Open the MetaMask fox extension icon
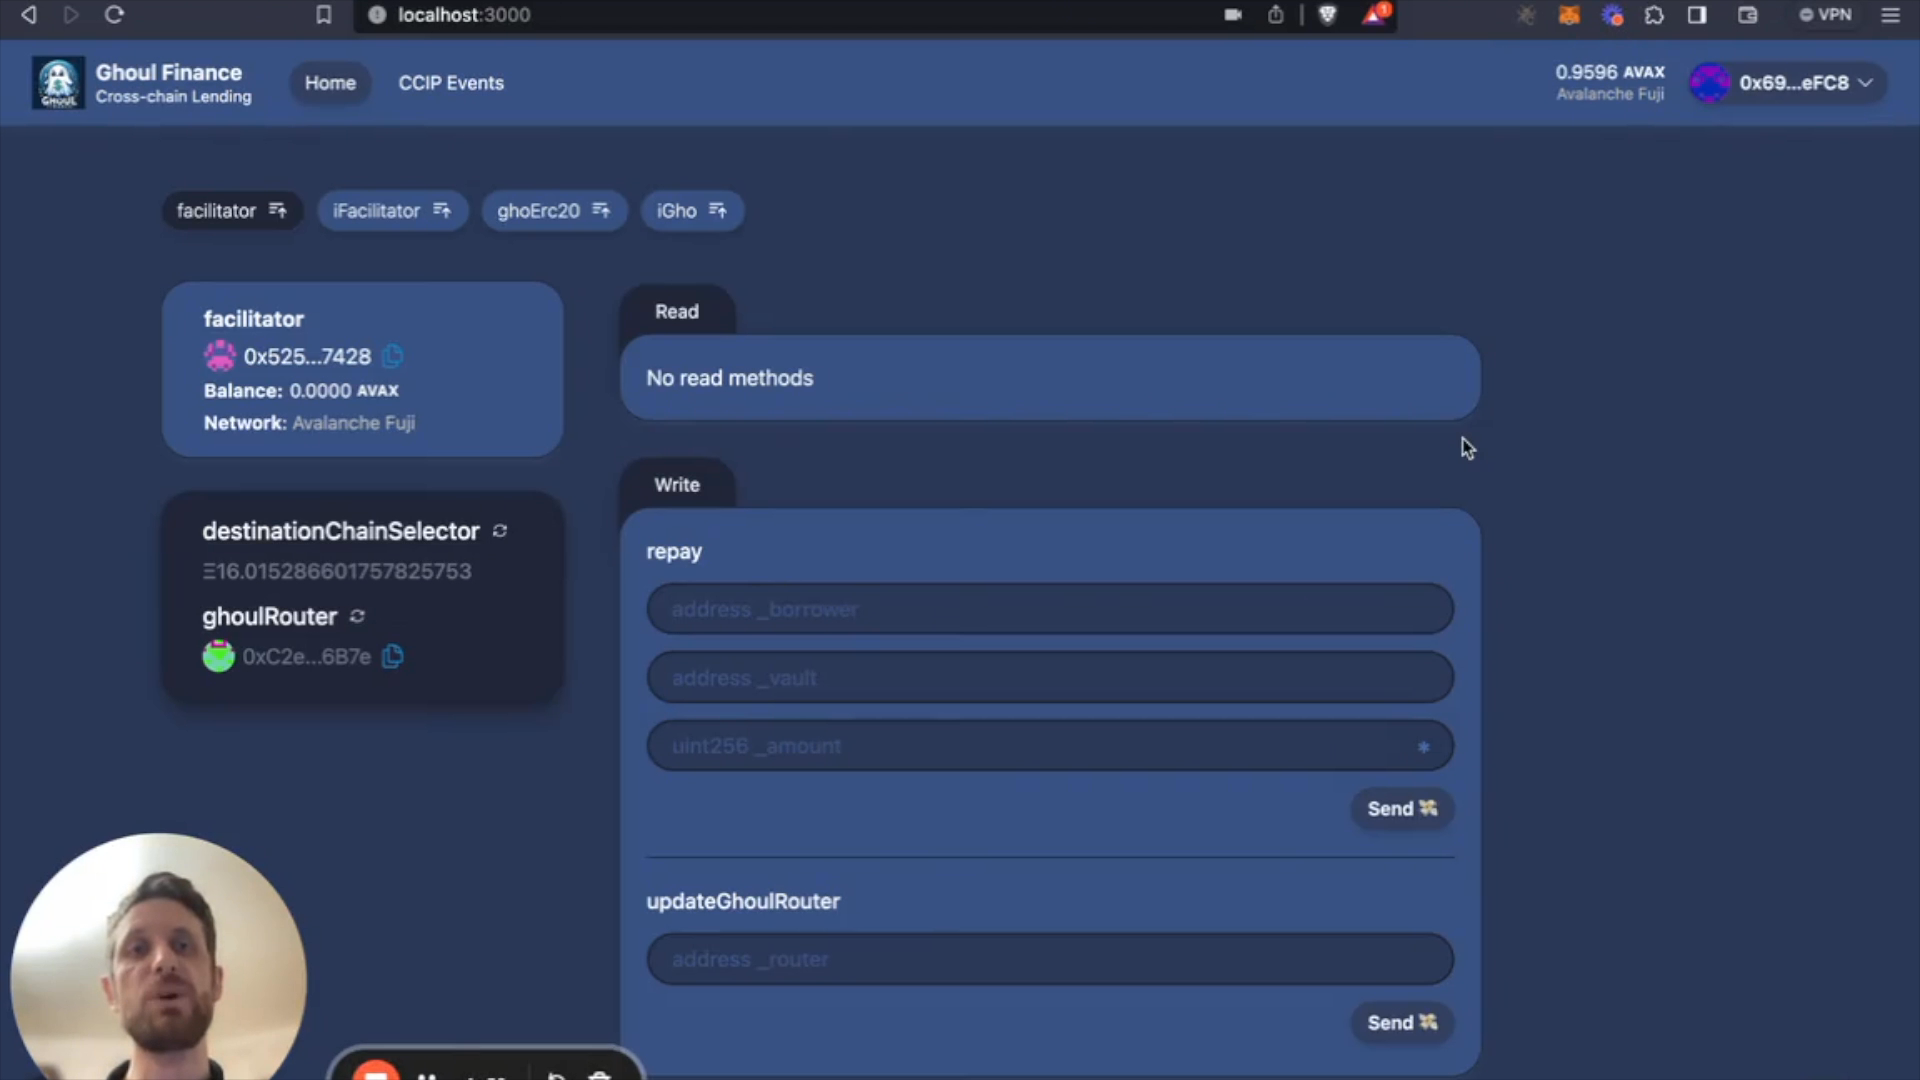 coord(1569,15)
